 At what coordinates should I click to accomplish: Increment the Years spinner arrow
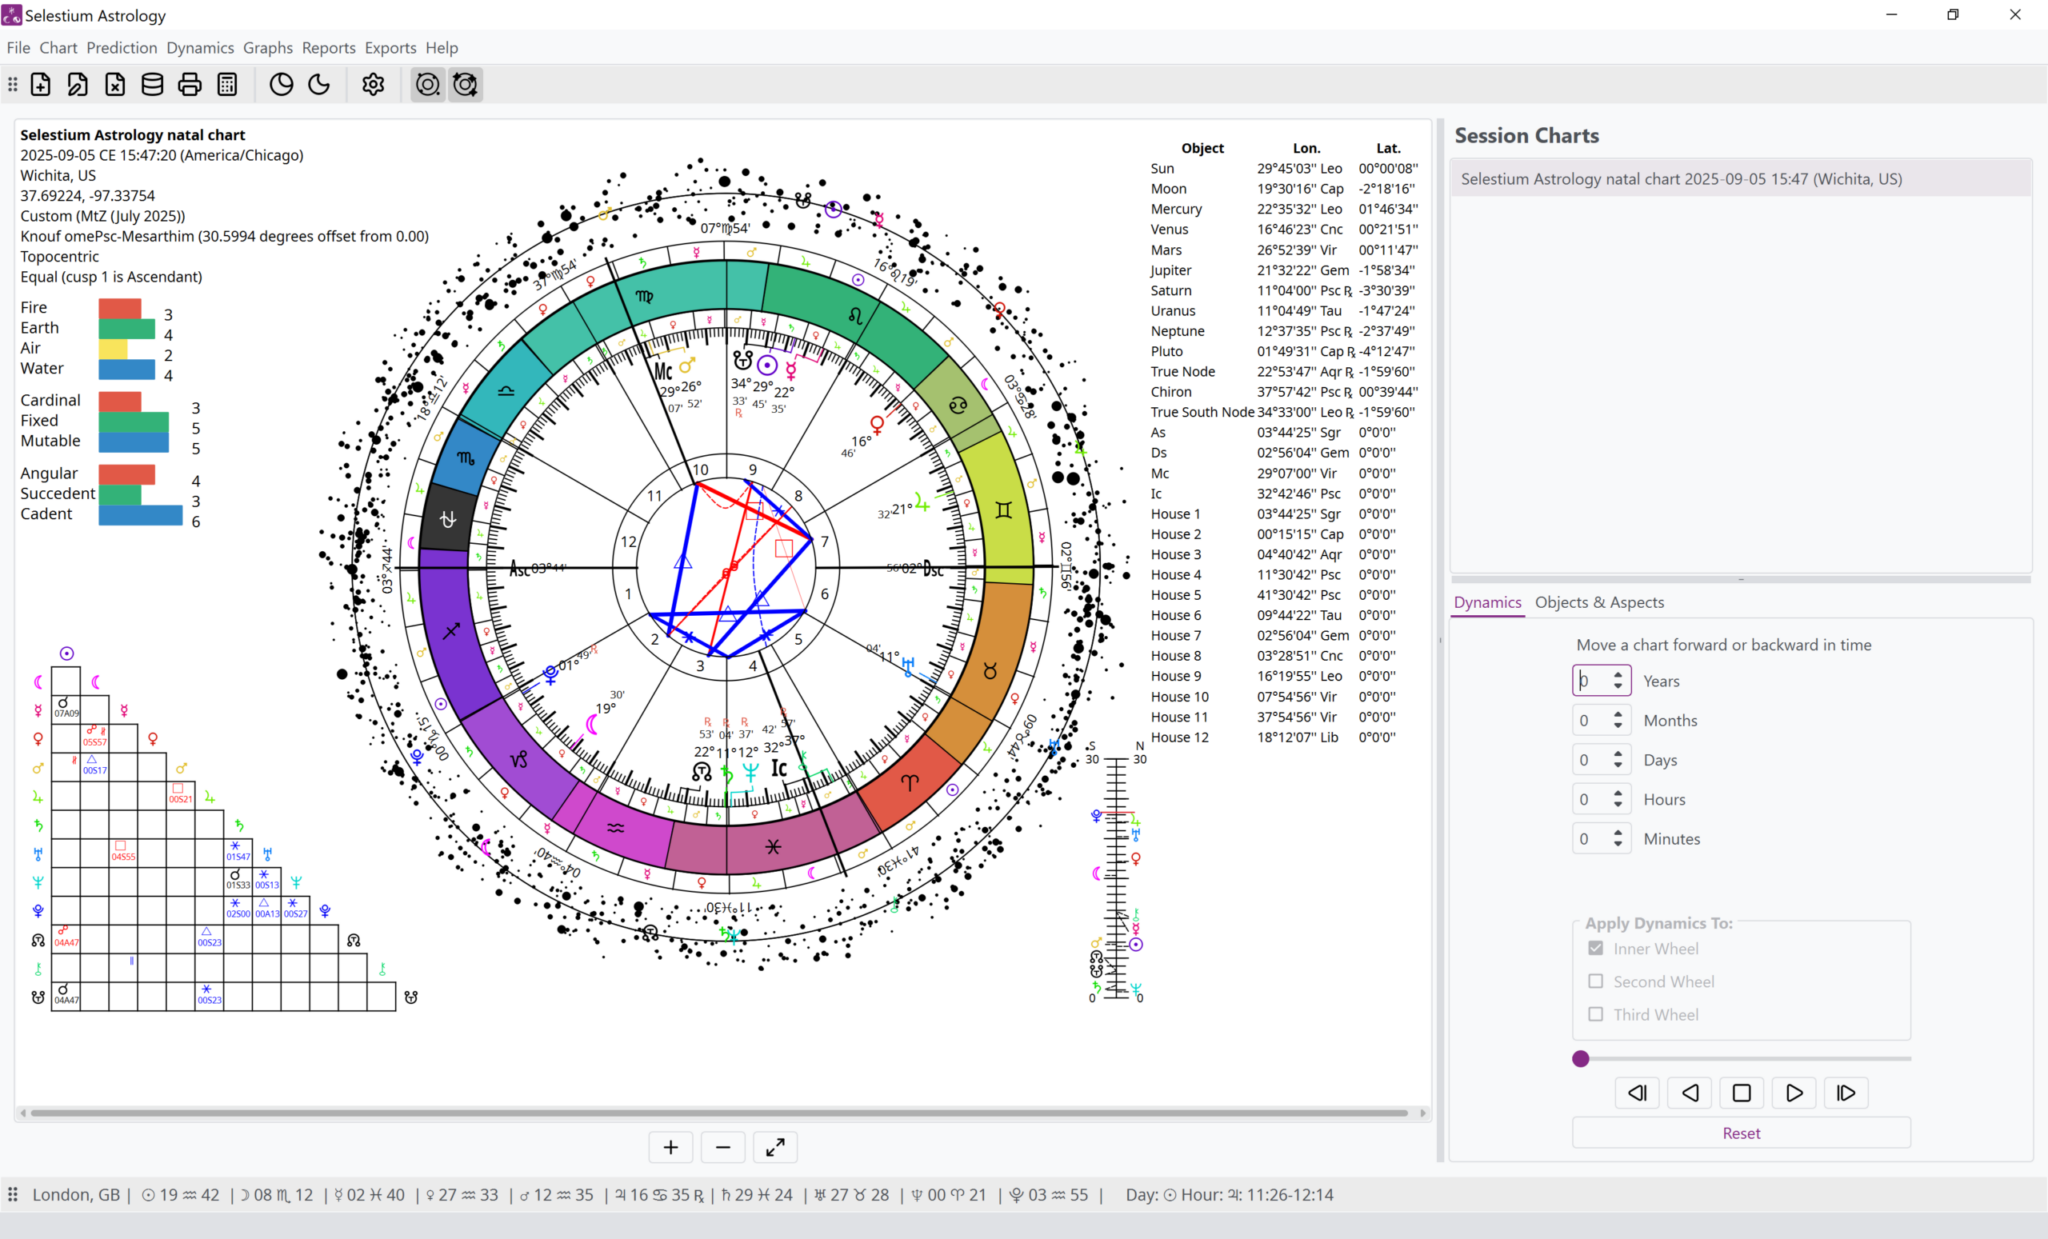(x=1618, y=674)
